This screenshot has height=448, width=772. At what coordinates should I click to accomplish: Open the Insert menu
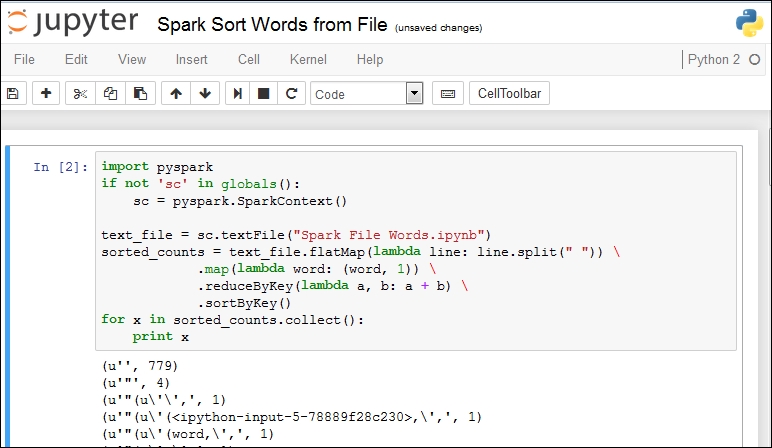pyautogui.click(x=192, y=60)
